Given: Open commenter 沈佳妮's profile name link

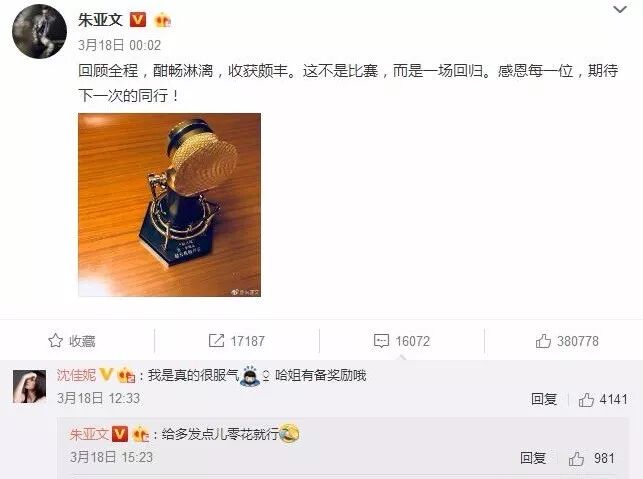Looking at the screenshot, I should pos(76,375).
